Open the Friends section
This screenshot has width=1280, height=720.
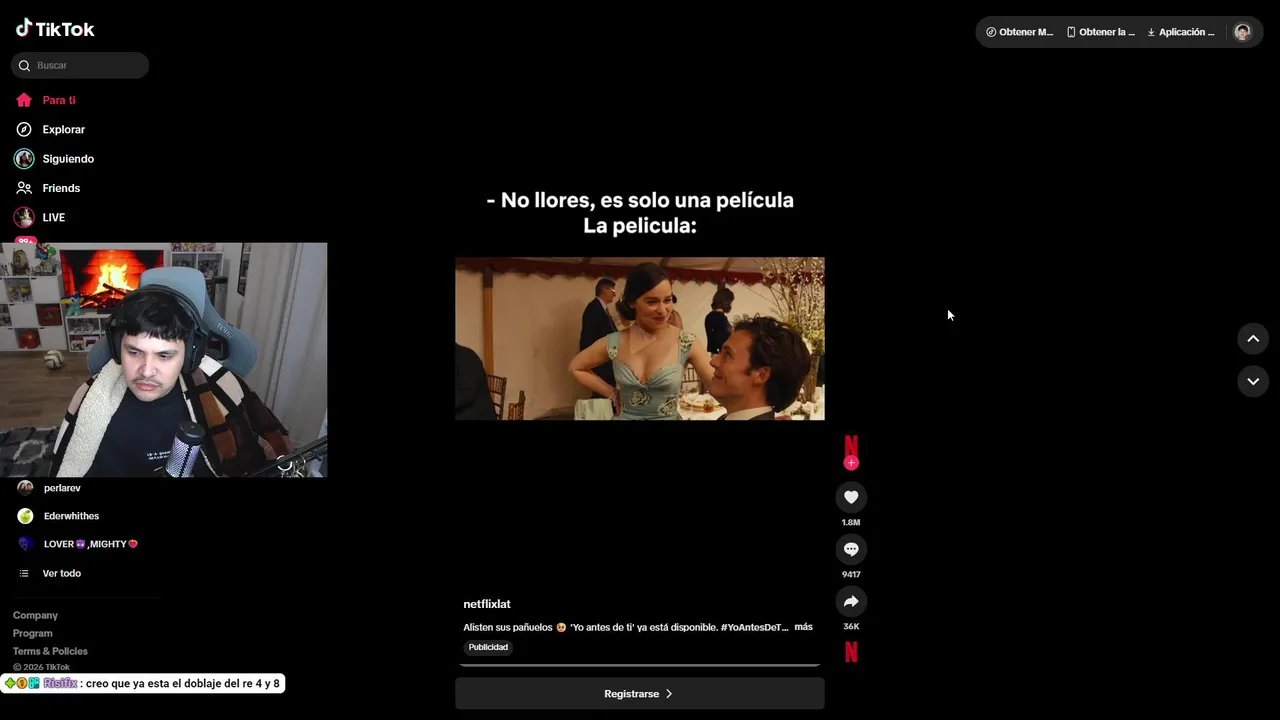tap(61, 188)
